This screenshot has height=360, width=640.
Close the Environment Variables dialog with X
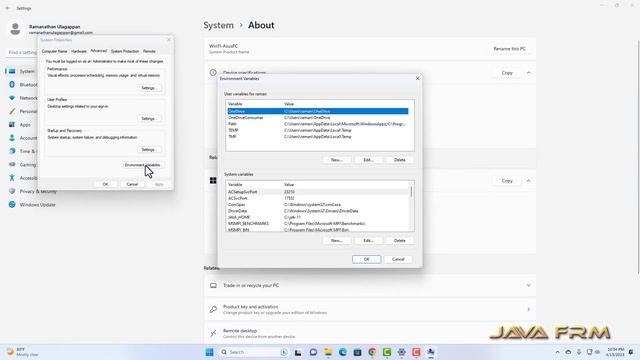click(x=417, y=78)
